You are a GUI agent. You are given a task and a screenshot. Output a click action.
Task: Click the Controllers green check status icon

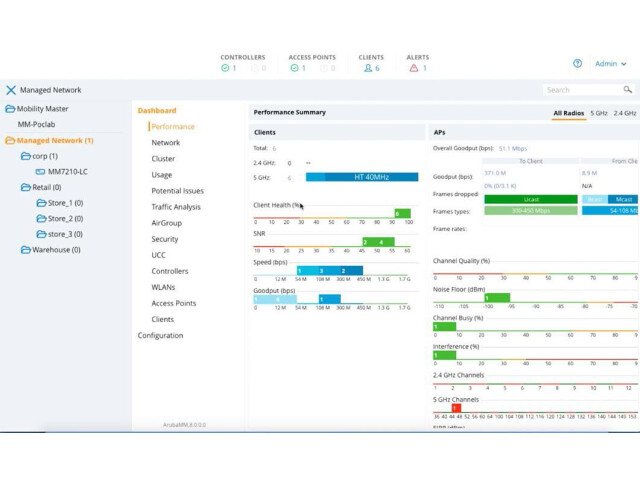(226, 68)
